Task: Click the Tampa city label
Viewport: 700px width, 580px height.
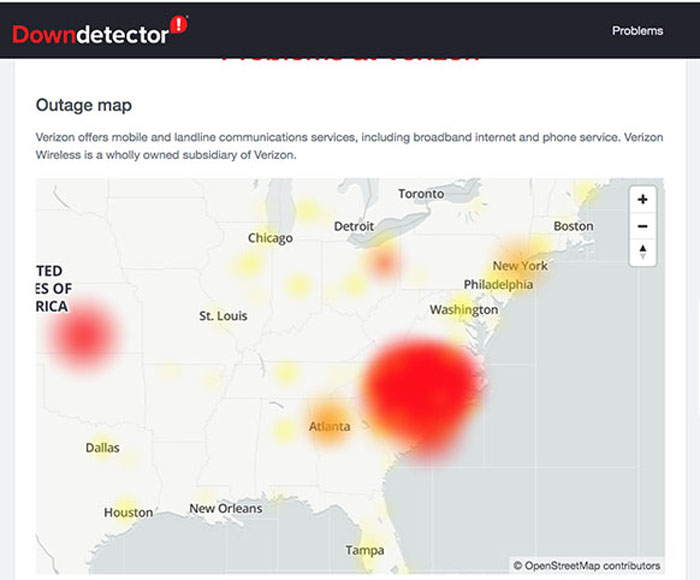Action: pyautogui.click(x=364, y=550)
